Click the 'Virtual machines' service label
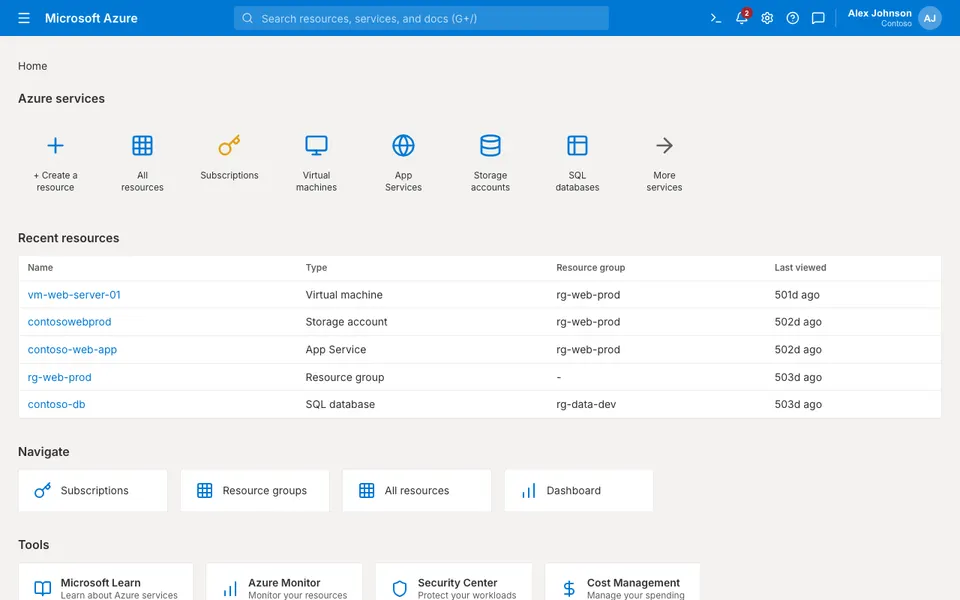960x600 pixels. coord(317,181)
